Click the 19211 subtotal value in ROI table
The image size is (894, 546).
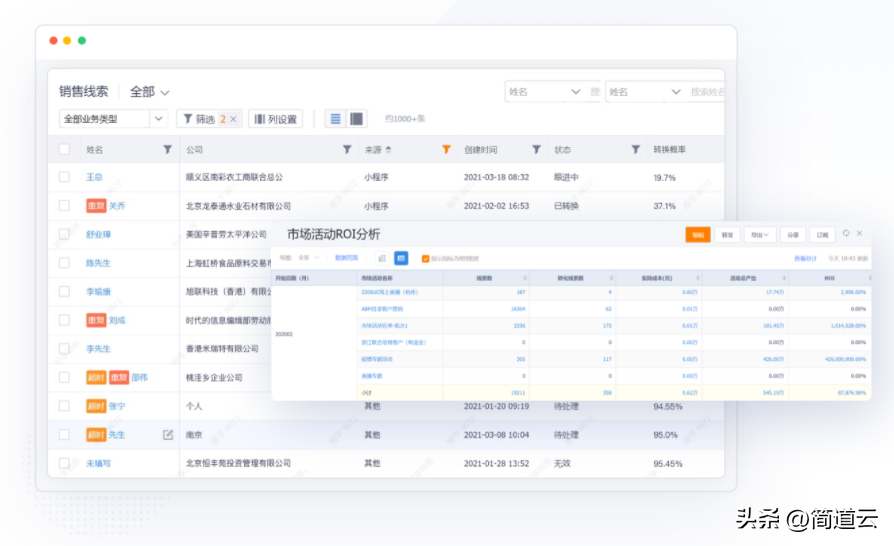pyautogui.click(x=518, y=393)
